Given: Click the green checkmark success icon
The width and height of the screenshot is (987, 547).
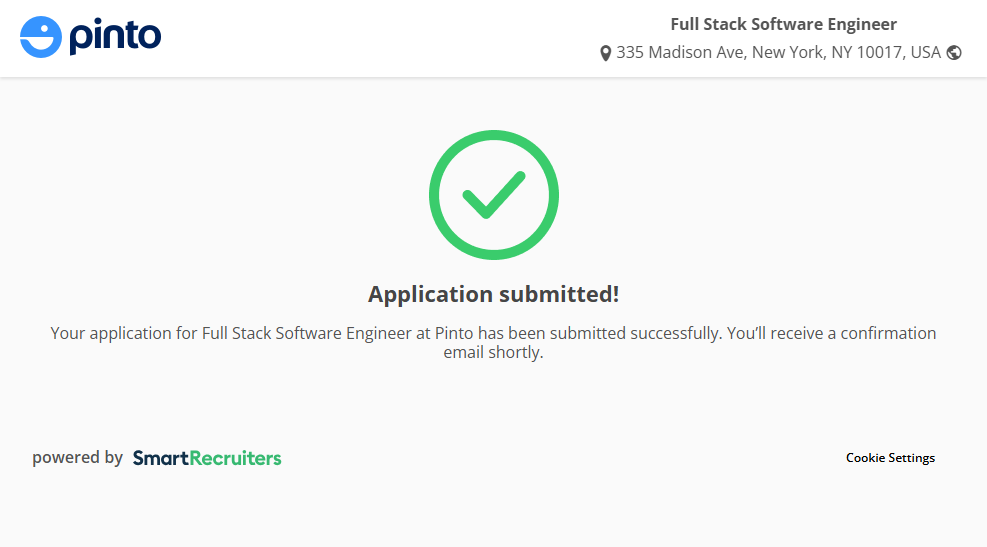Looking at the screenshot, I should (494, 195).
